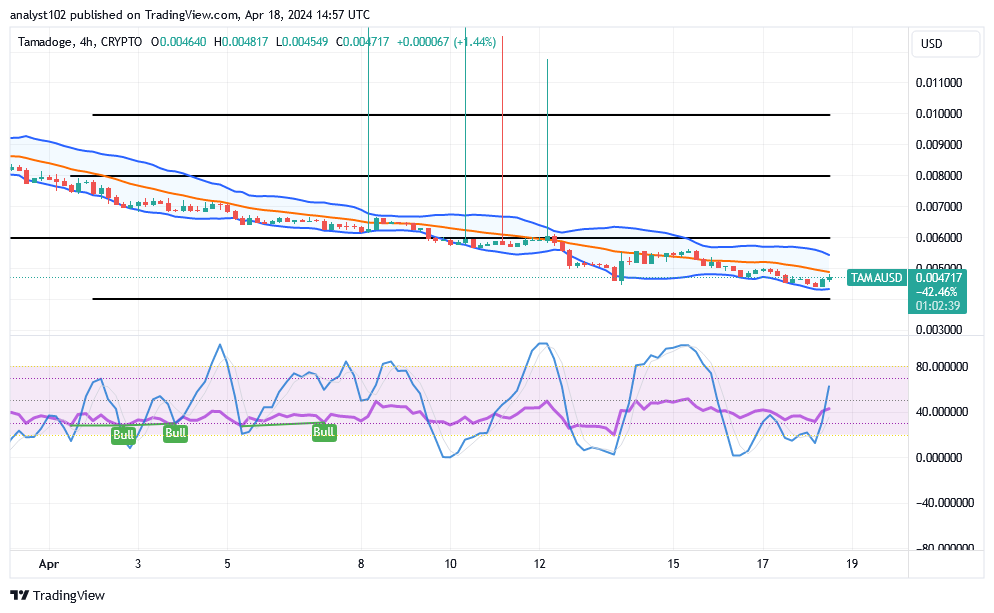Click the open value O0.004640
This screenshot has width=994, height=613.
[178, 42]
